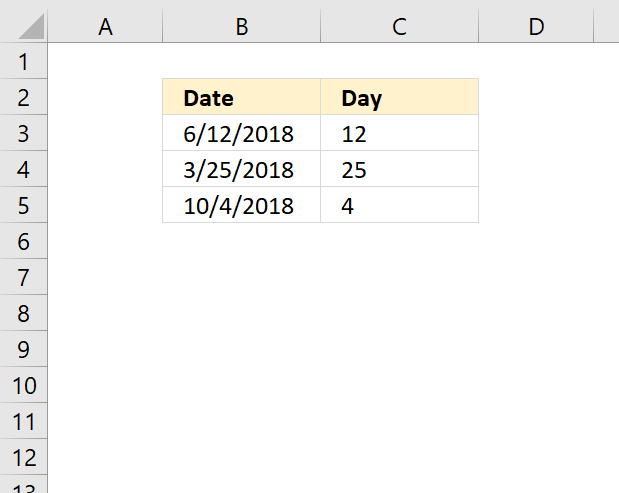The height and width of the screenshot is (493, 619).
Task: Select row 10 header
Action: [x=23, y=385]
